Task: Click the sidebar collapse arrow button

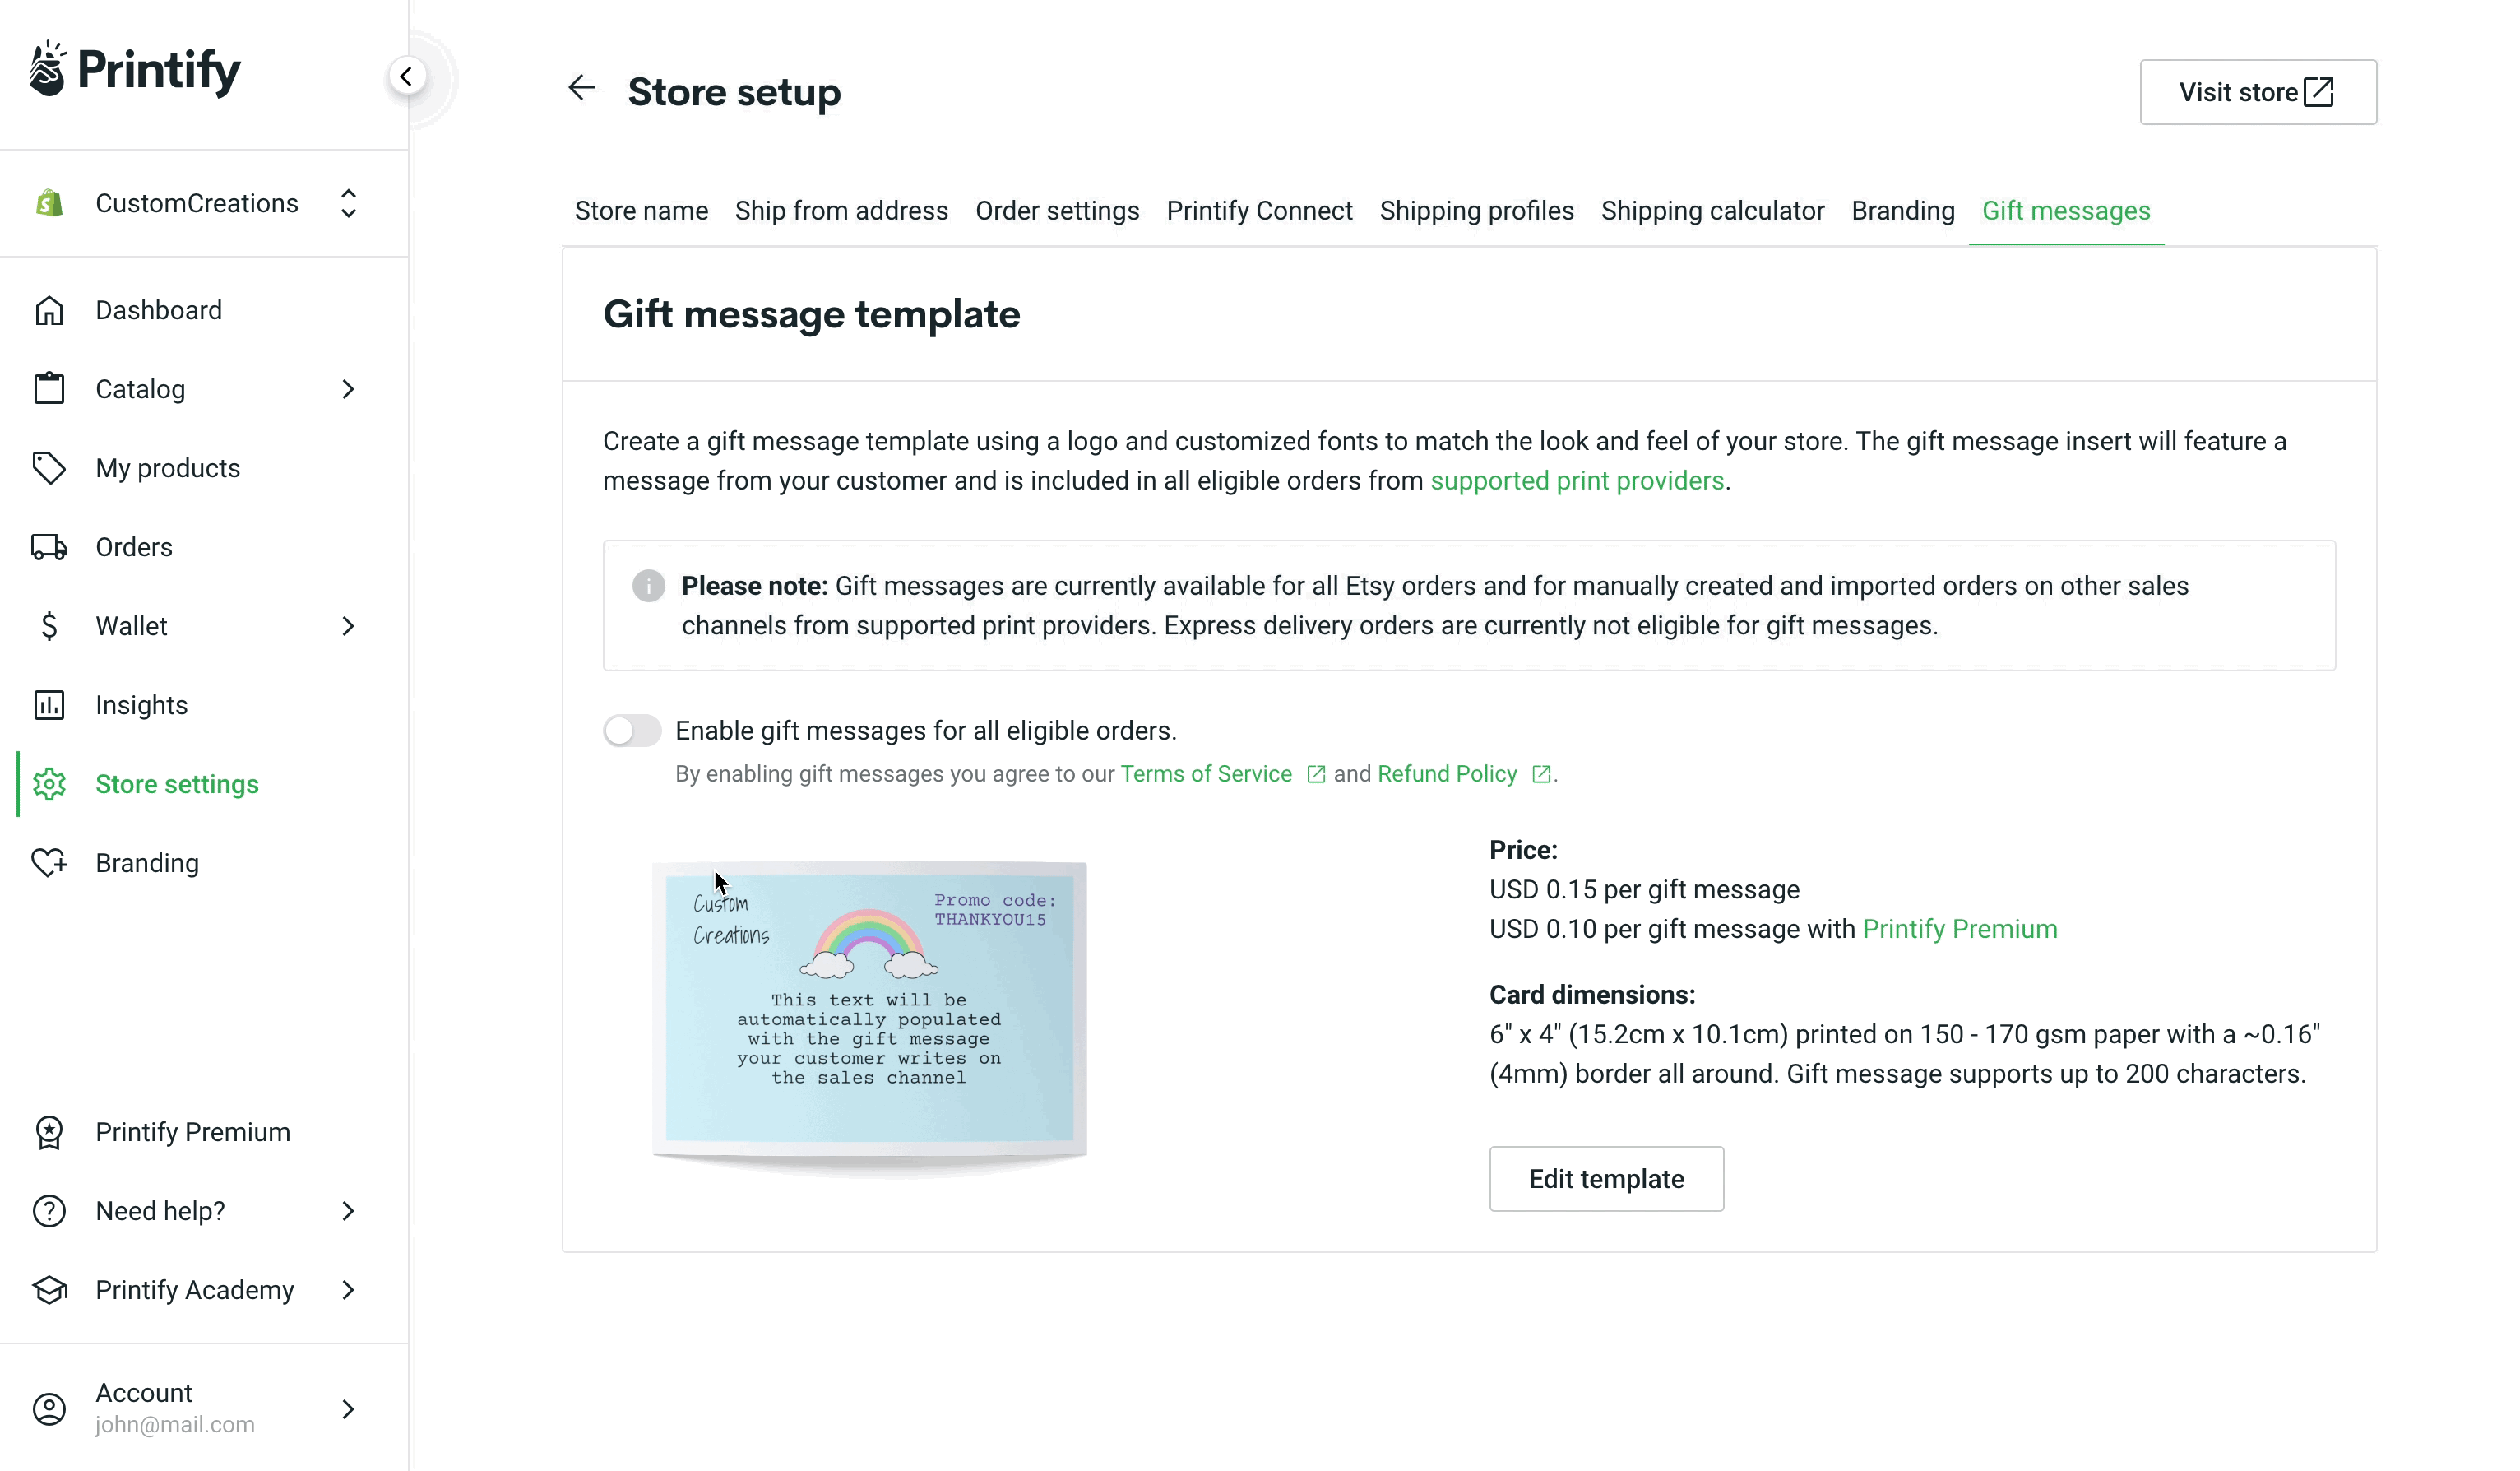Action: point(408,77)
